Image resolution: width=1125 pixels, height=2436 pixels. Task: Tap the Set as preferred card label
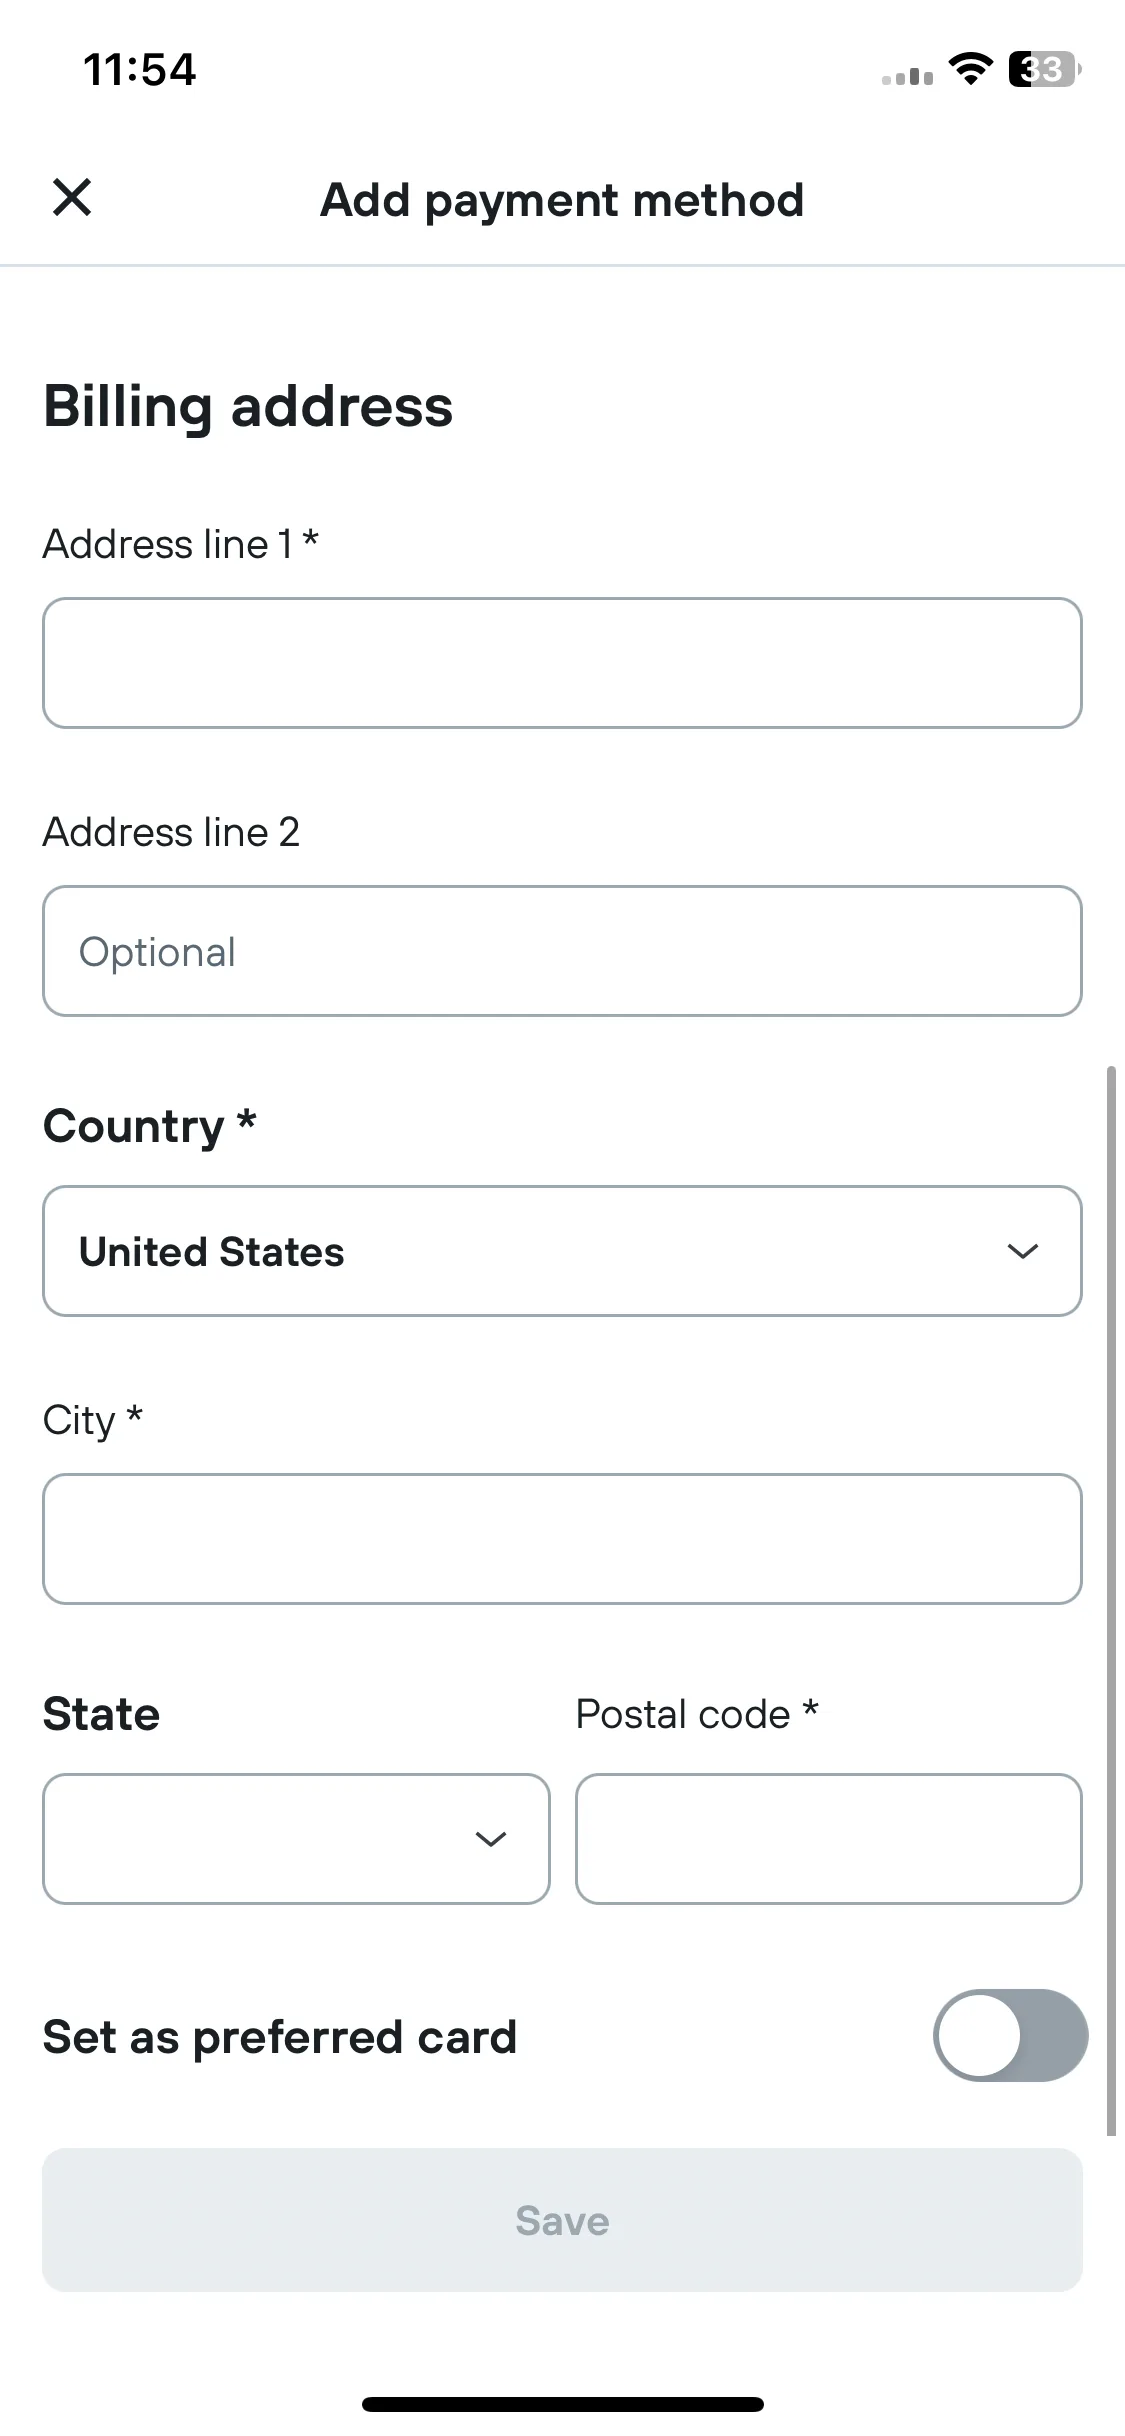tap(280, 2037)
